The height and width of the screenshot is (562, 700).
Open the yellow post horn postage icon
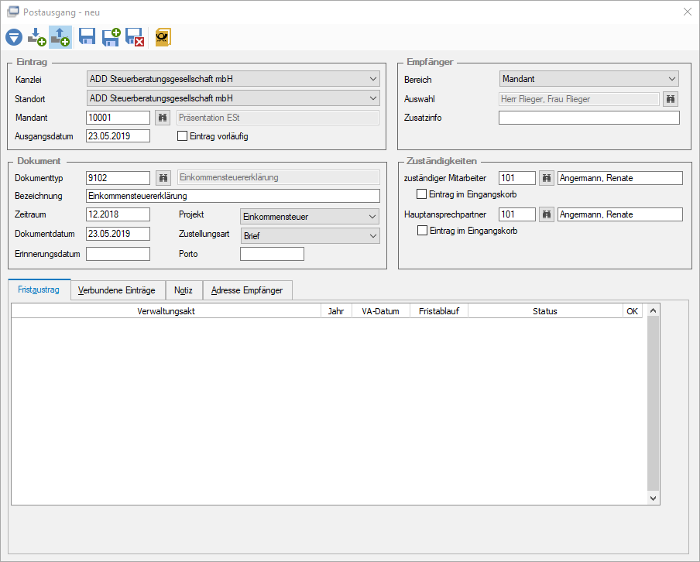[x=163, y=37]
